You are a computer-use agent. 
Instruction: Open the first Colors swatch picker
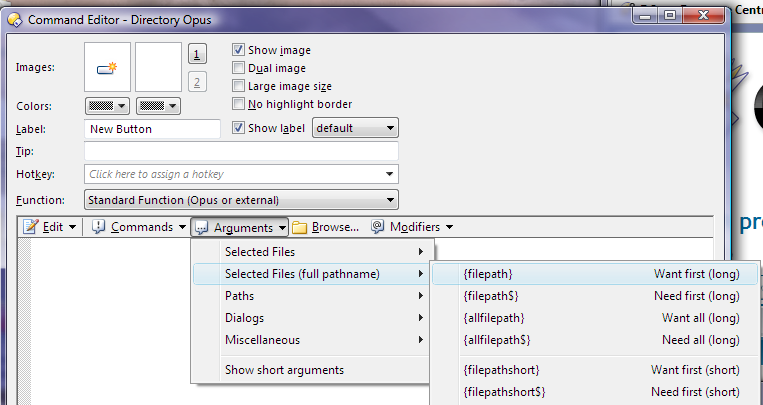pos(108,105)
